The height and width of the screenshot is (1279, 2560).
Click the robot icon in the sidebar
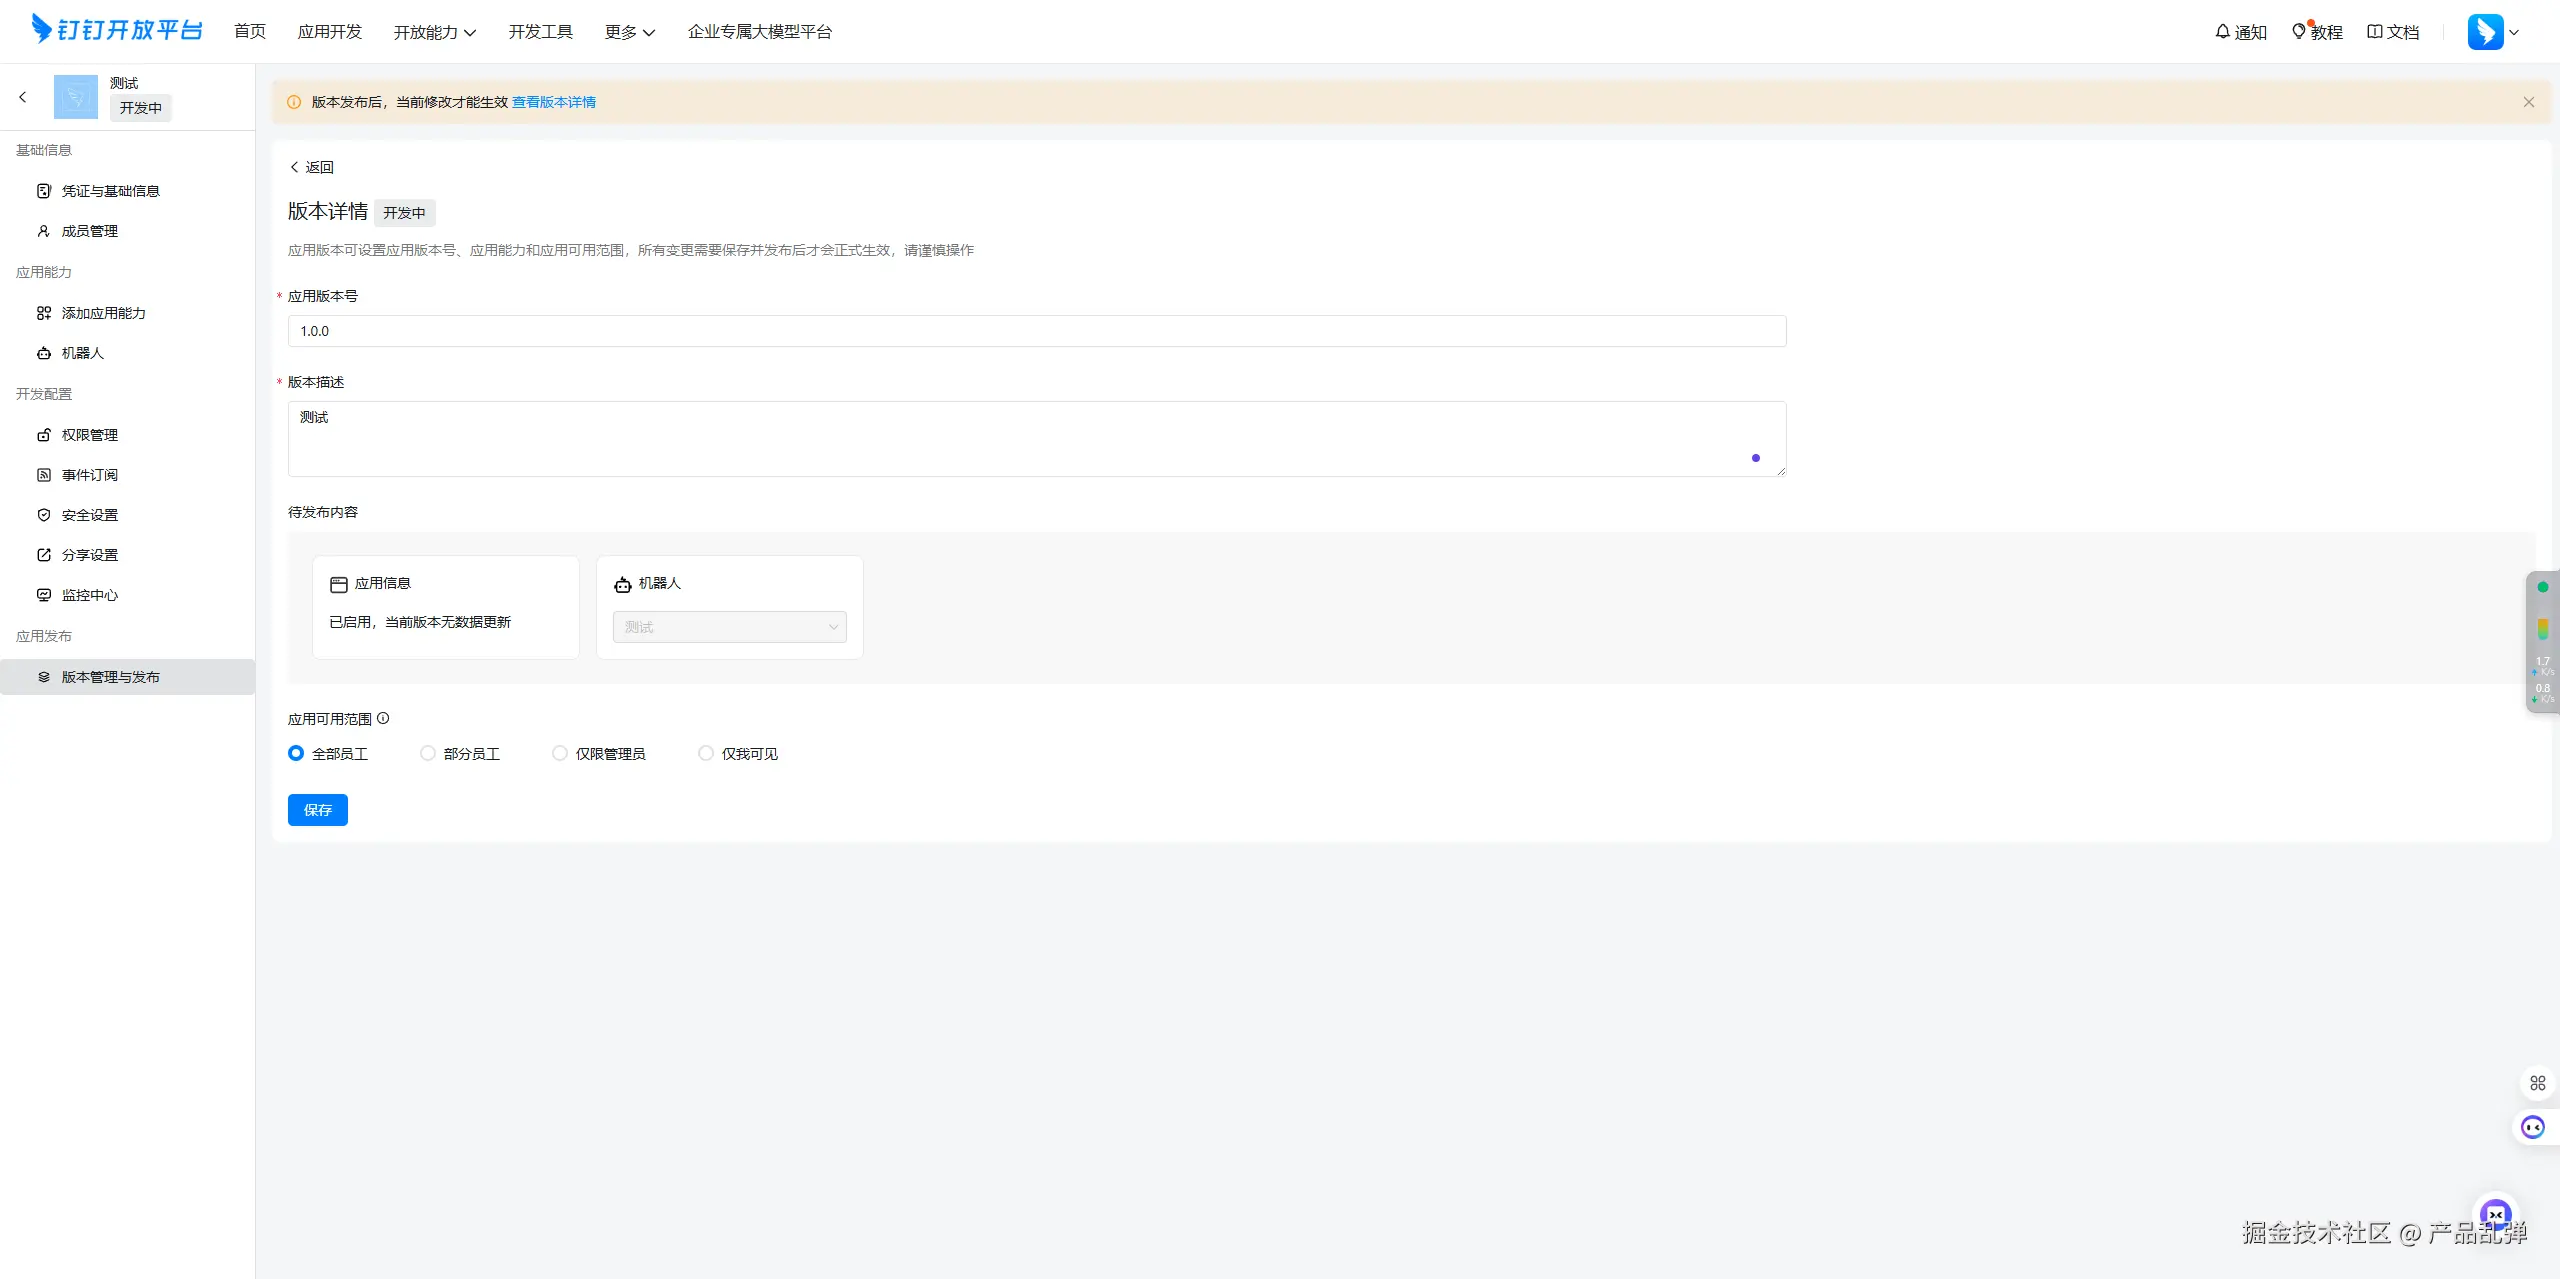[44, 353]
